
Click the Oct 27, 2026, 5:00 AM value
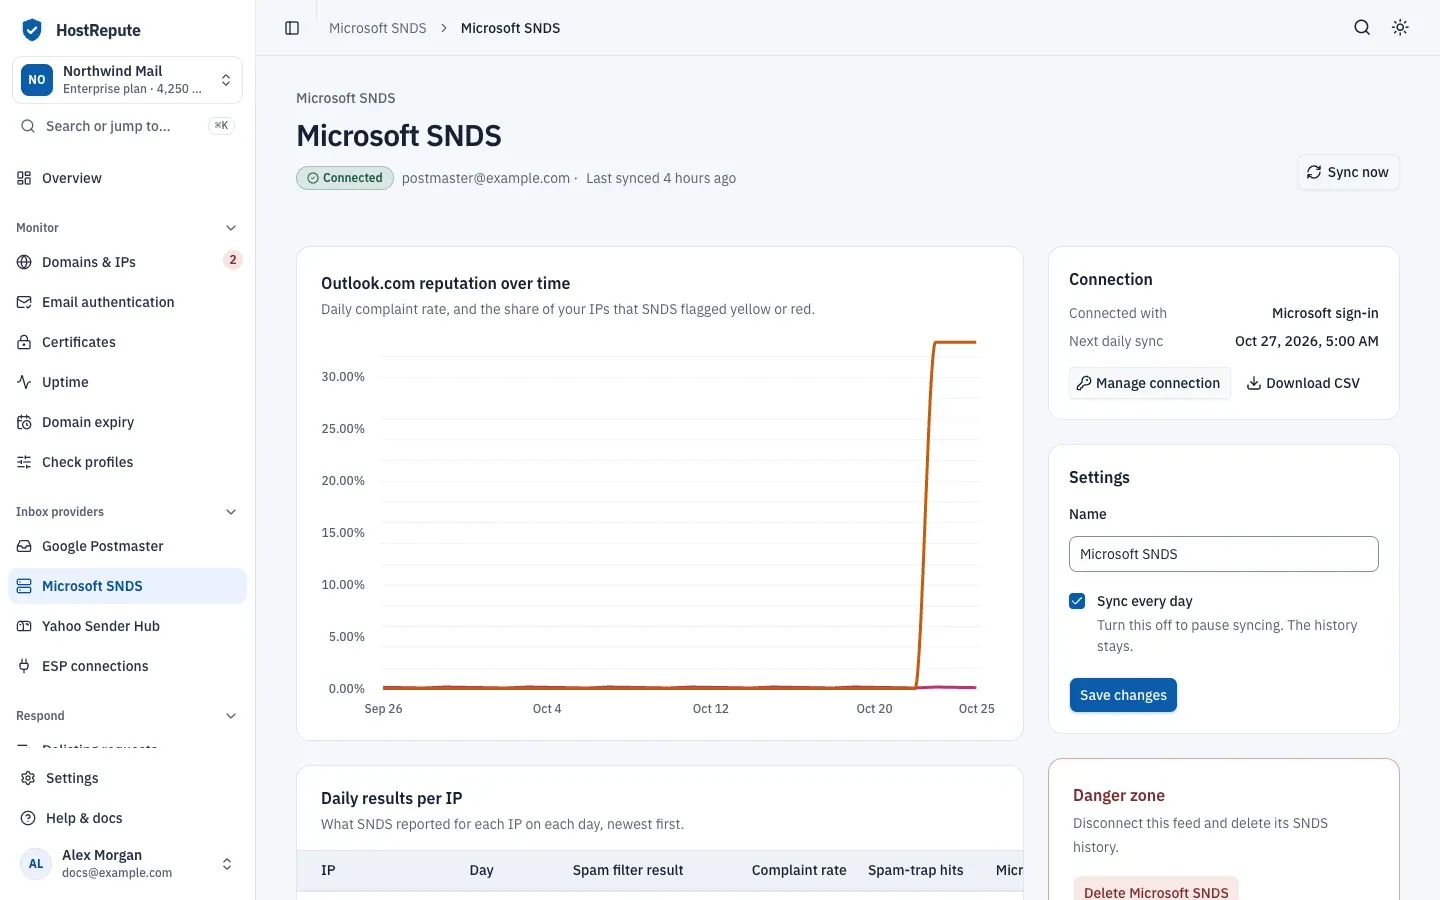(x=1307, y=341)
